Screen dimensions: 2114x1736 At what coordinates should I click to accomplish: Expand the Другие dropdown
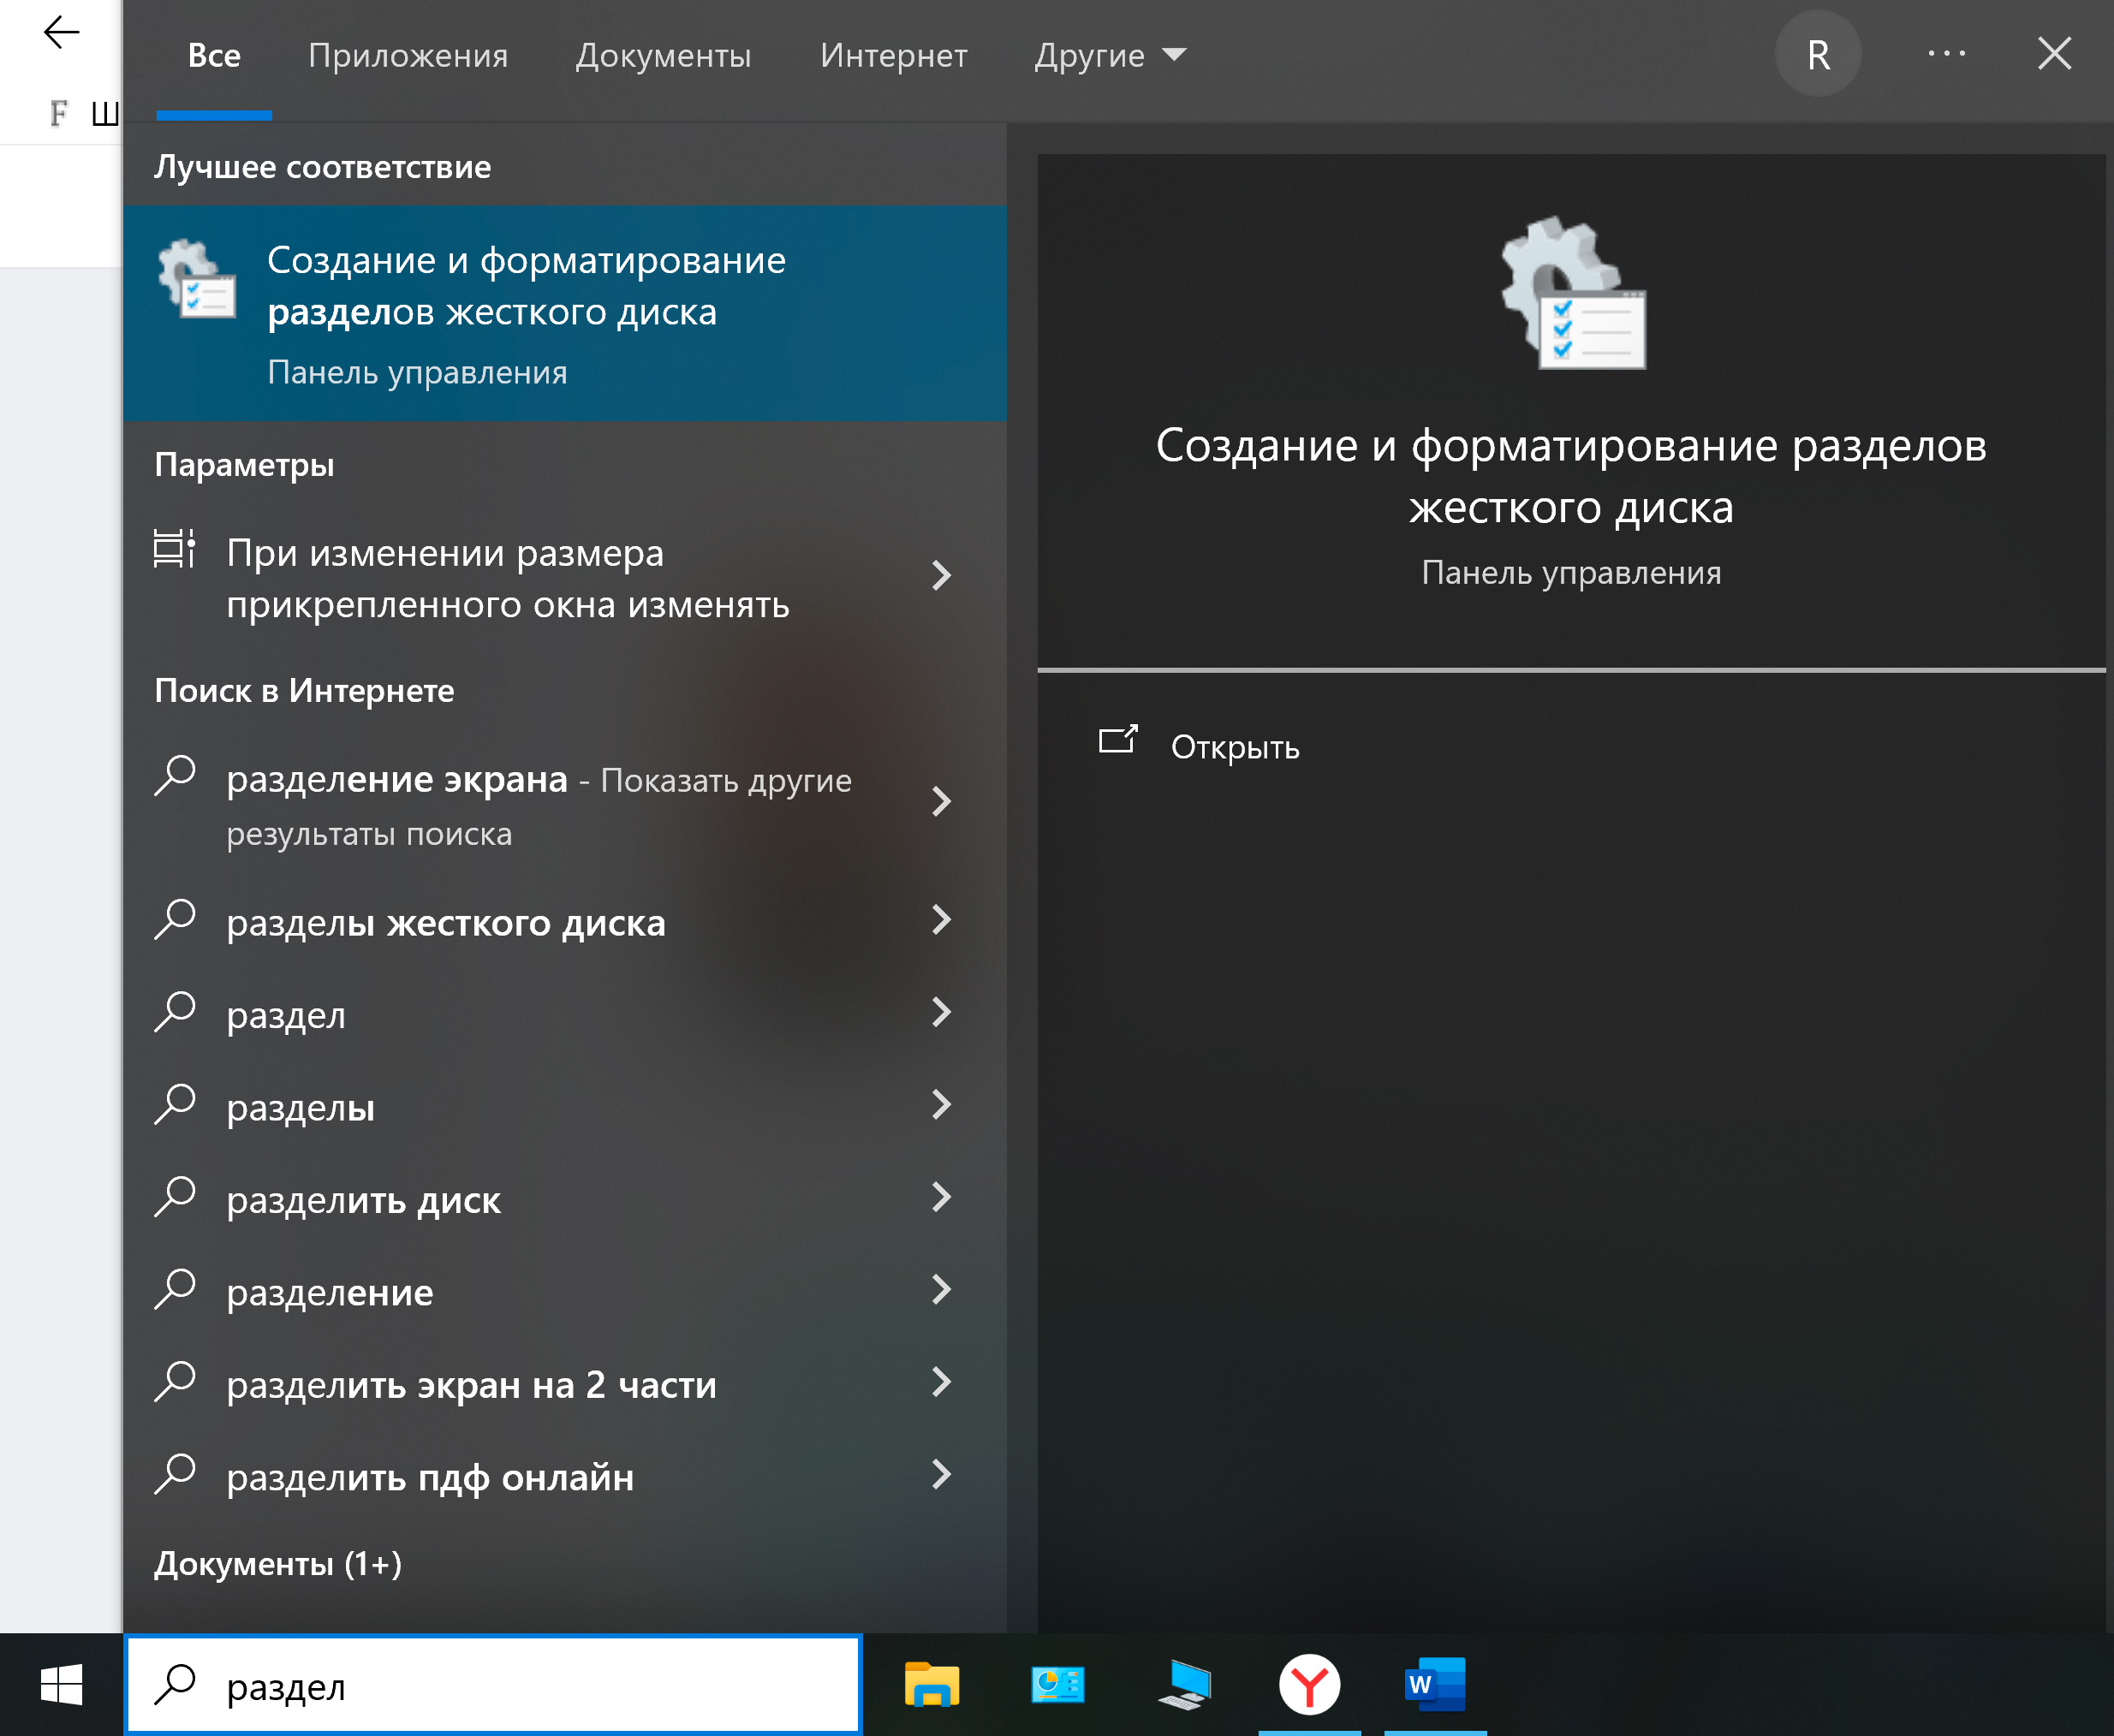[x=1110, y=56]
